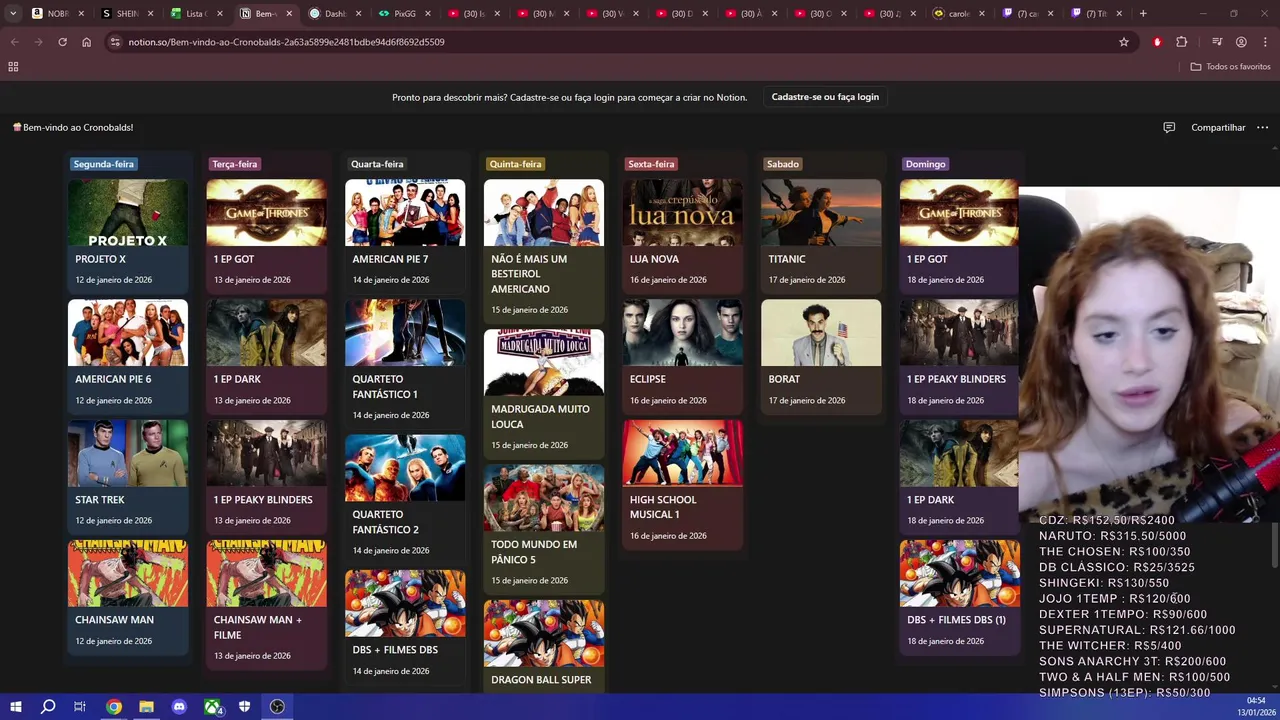Open the HIGH SCHOOL MUSICAL 1 card
The width and height of the screenshot is (1280, 720).
(x=682, y=484)
